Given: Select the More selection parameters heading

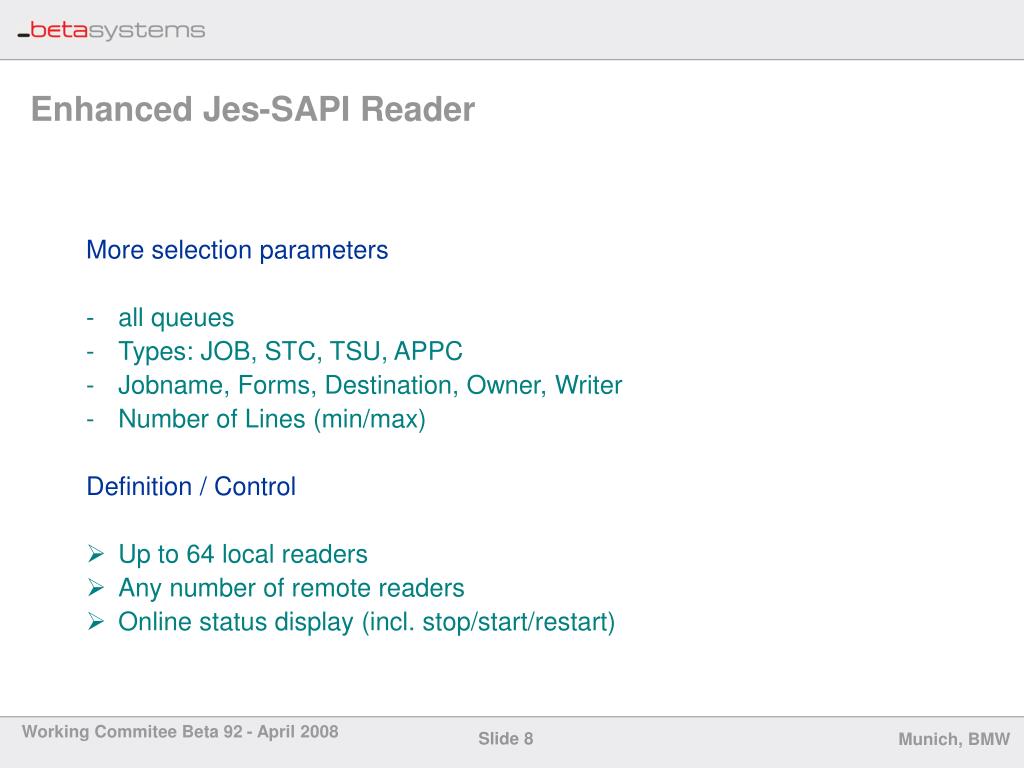Looking at the screenshot, I should (x=237, y=250).
